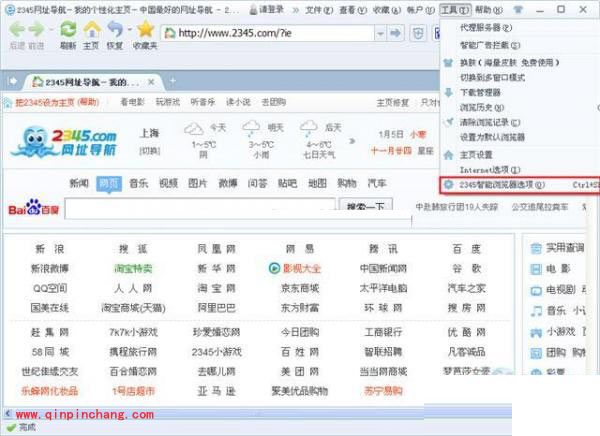
Task: Open Internet选项 from Tools menu
Action: click(x=490, y=170)
